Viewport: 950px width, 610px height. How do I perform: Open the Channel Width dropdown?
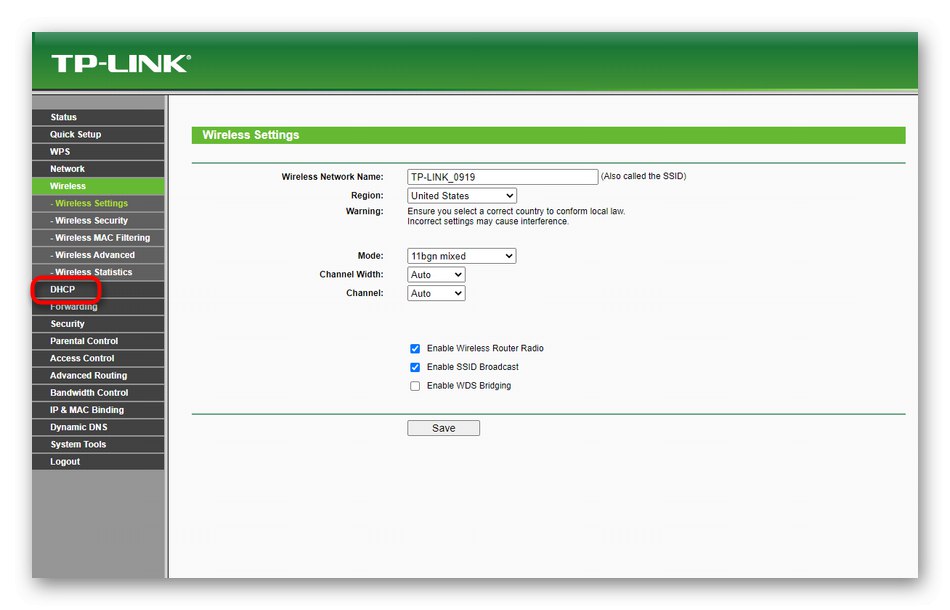coord(436,275)
